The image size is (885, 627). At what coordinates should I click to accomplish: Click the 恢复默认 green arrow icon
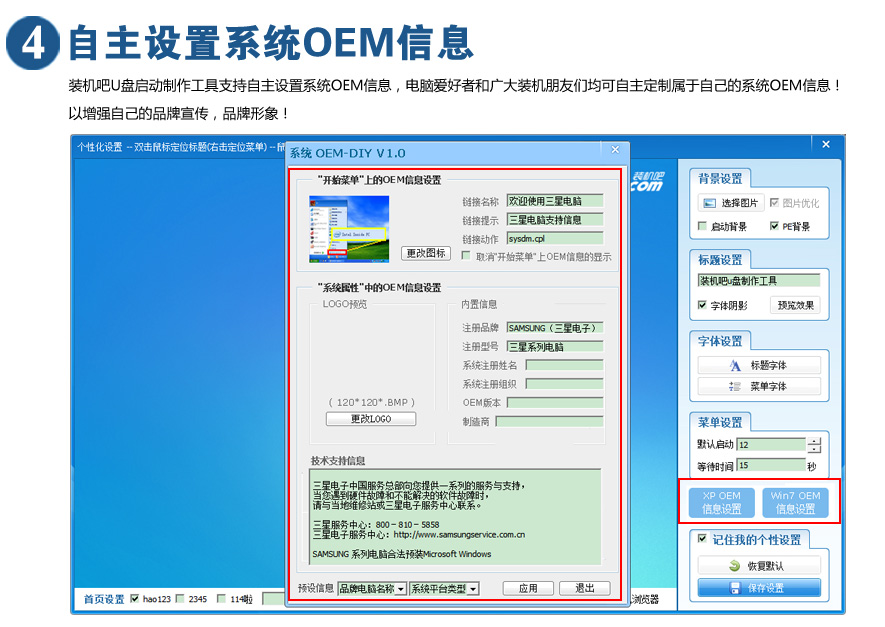coord(734,563)
